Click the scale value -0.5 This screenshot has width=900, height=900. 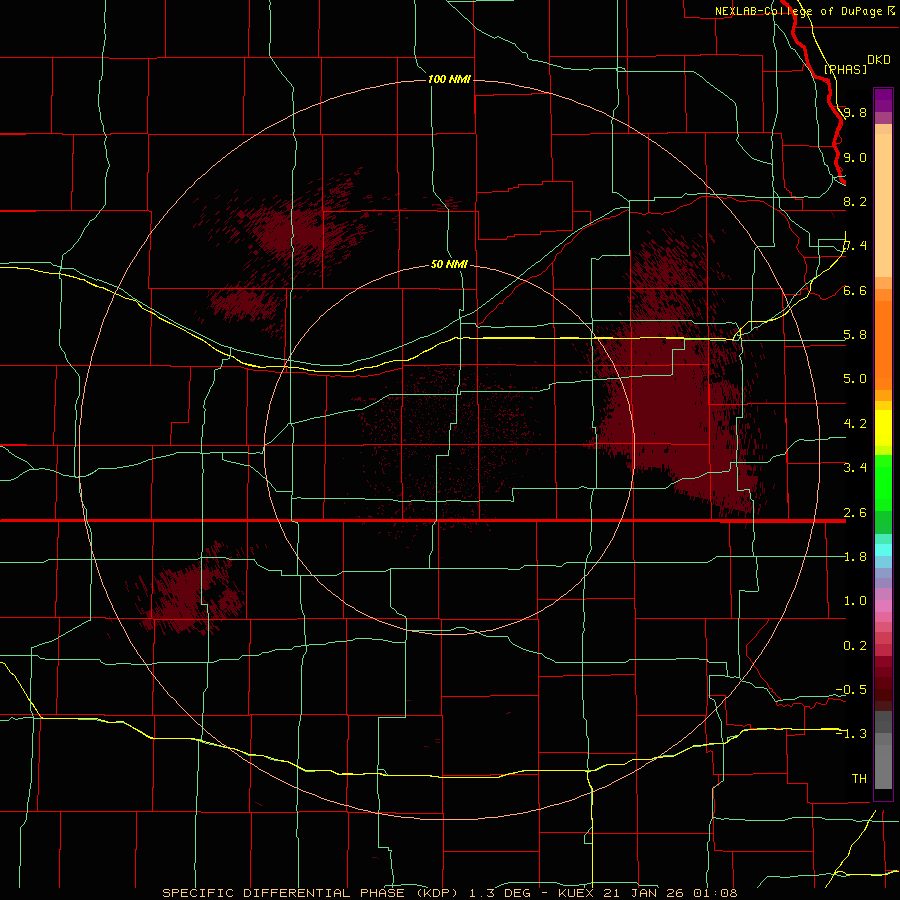tap(851, 690)
